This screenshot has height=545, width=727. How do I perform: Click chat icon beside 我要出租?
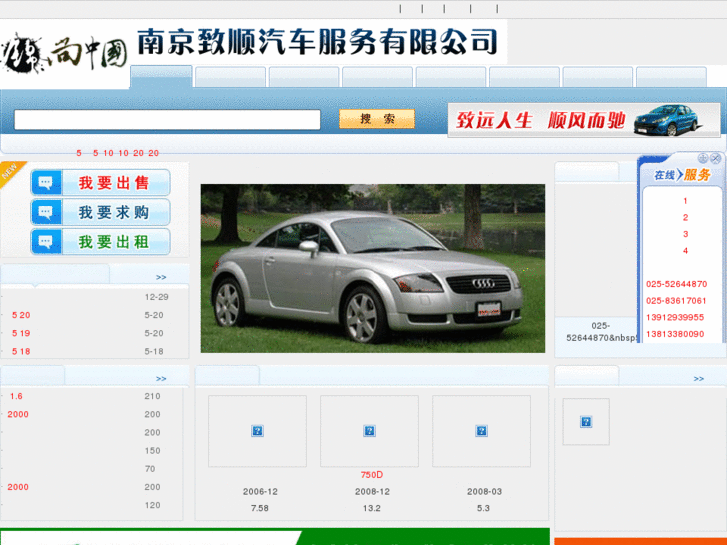pyautogui.click(x=47, y=242)
